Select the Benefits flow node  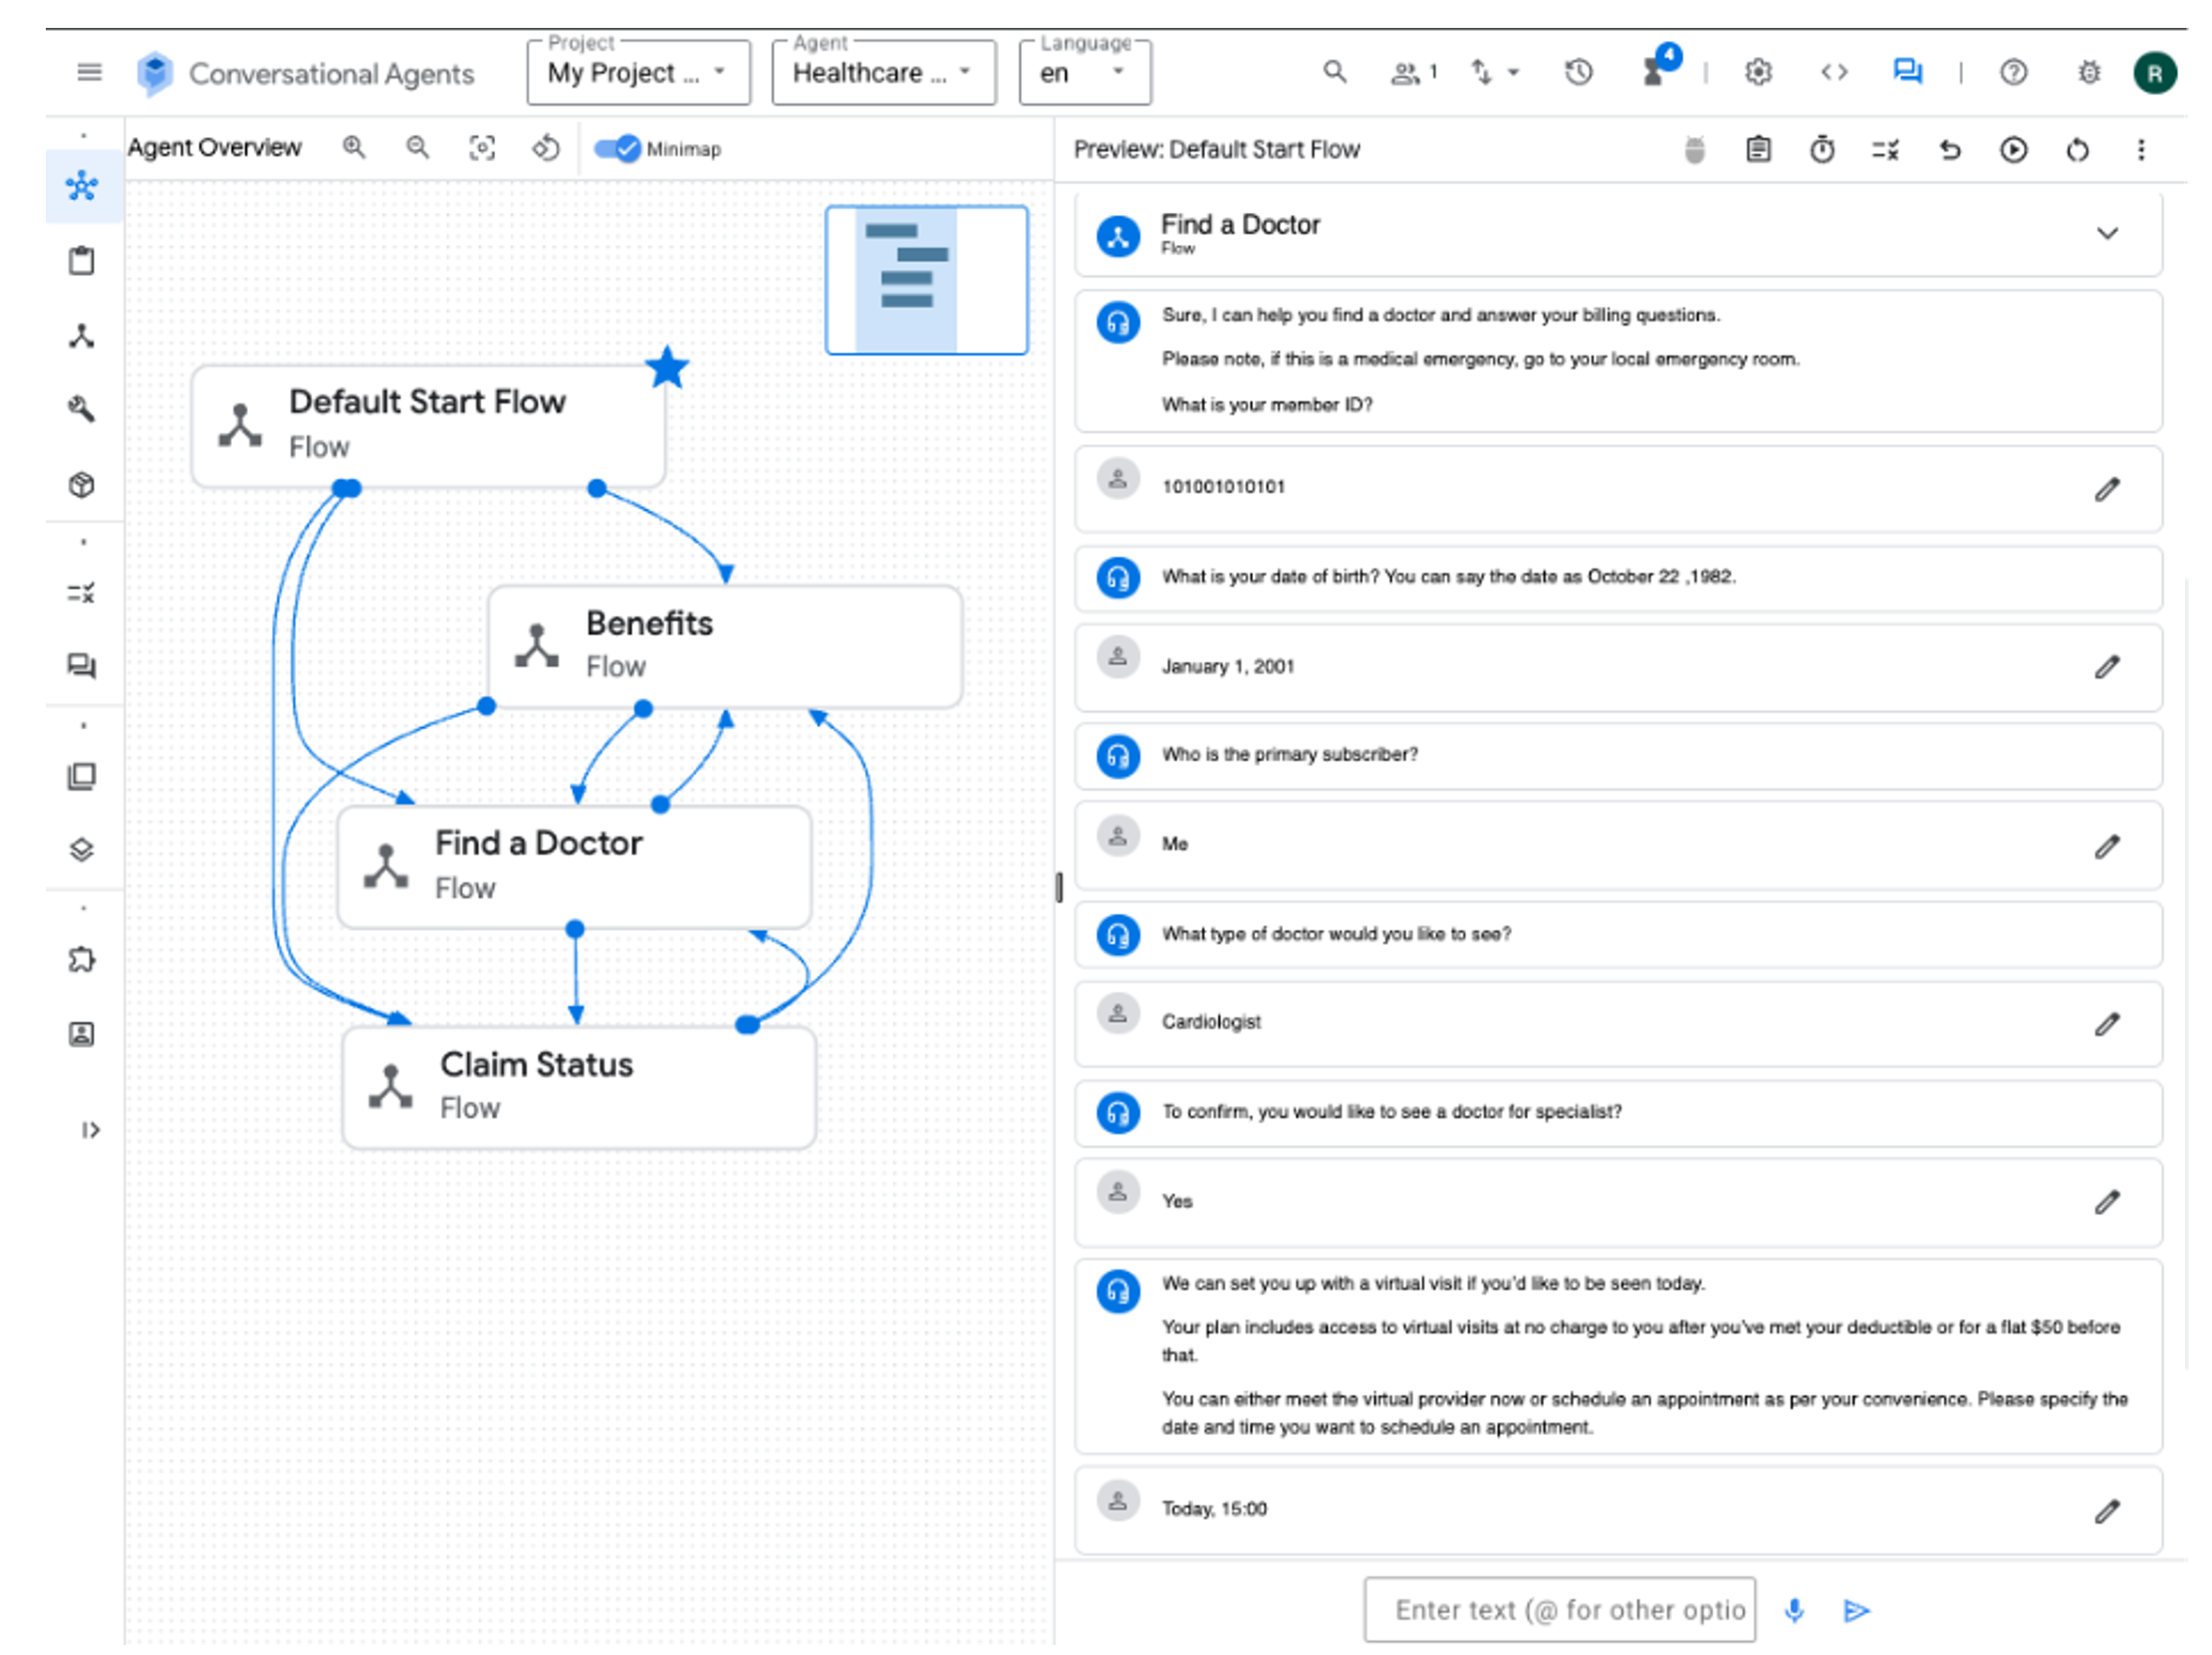coord(725,645)
